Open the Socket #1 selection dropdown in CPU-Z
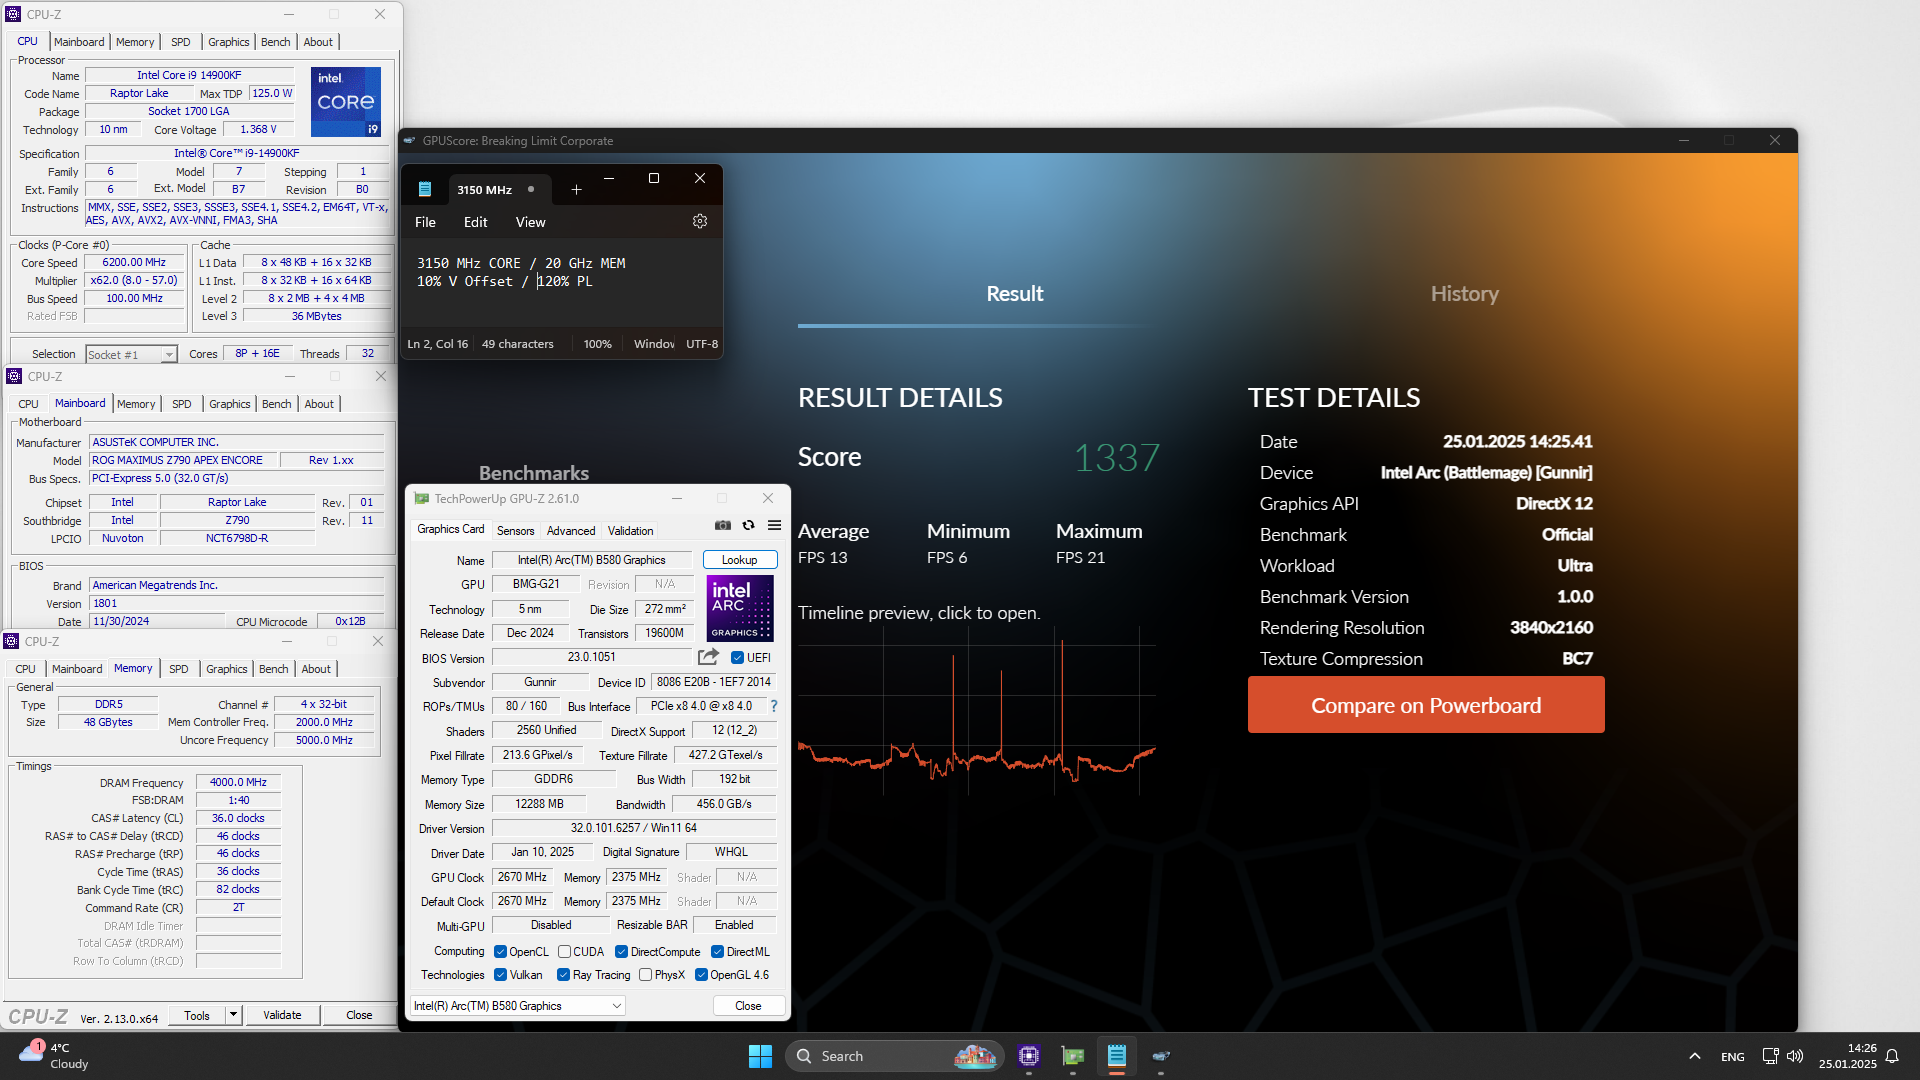The height and width of the screenshot is (1080, 1920). [x=169, y=354]
